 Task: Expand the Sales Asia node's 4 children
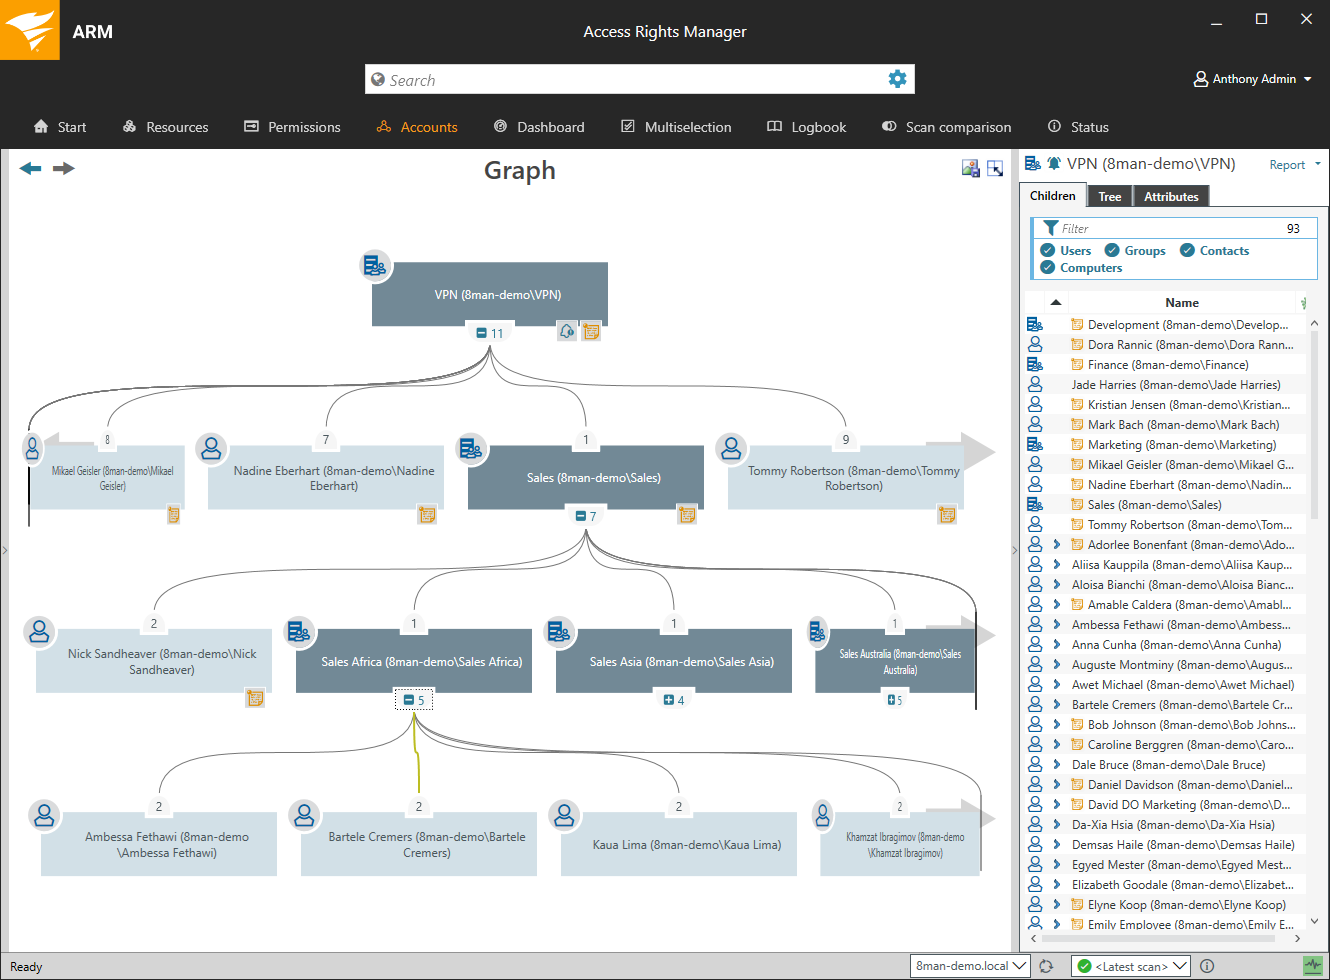668,700
